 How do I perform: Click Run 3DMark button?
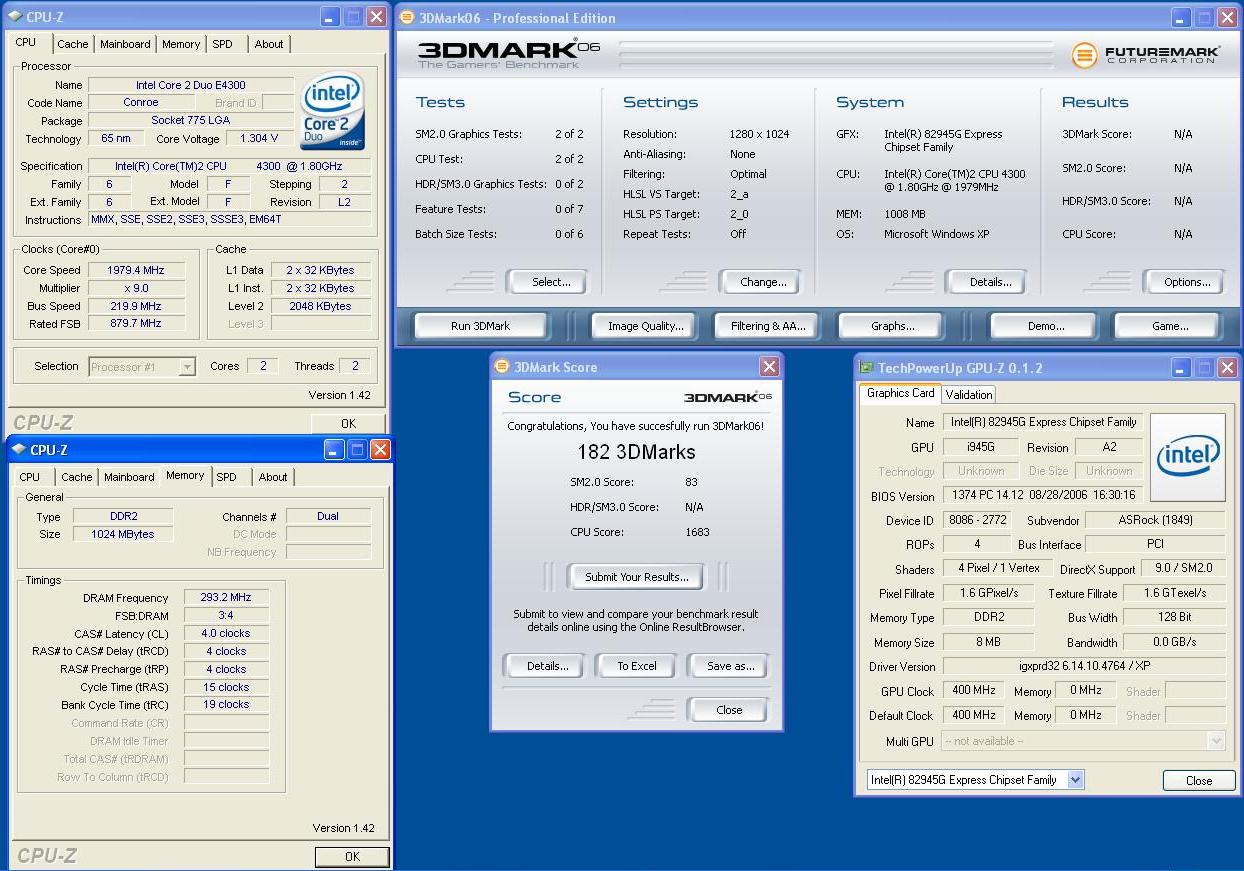click(x=480, y=326)
